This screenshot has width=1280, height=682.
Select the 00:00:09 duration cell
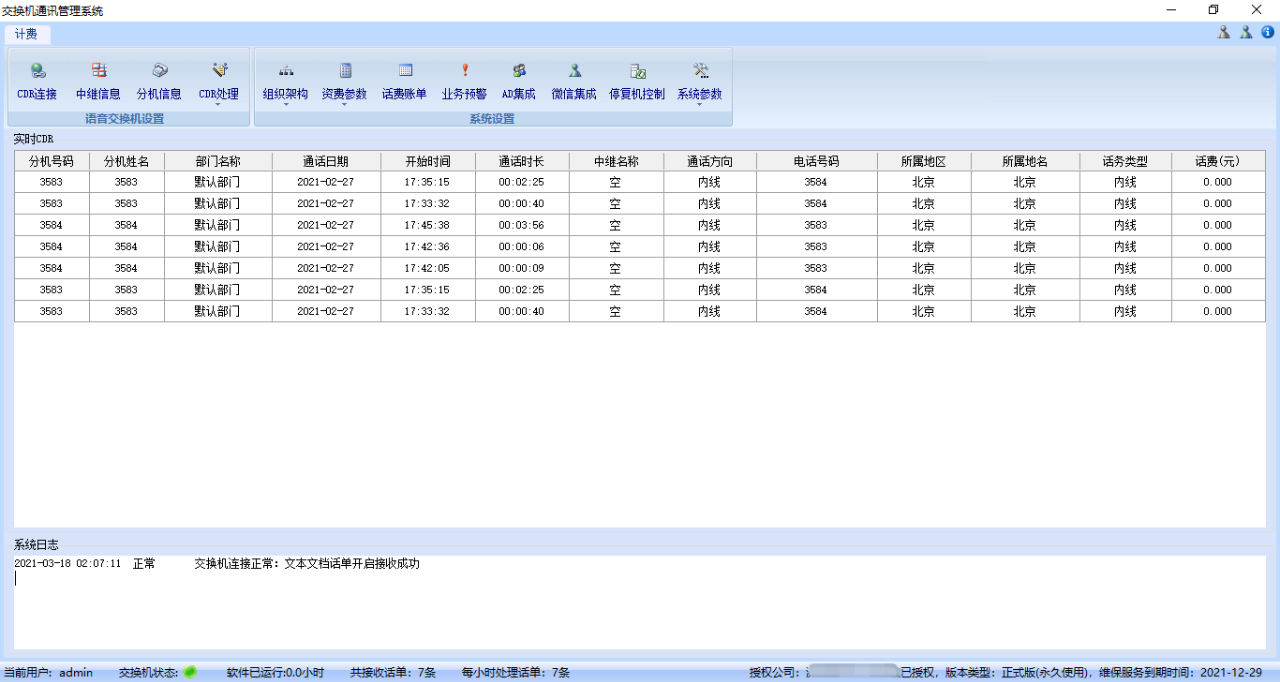click(x=522, y=268)
